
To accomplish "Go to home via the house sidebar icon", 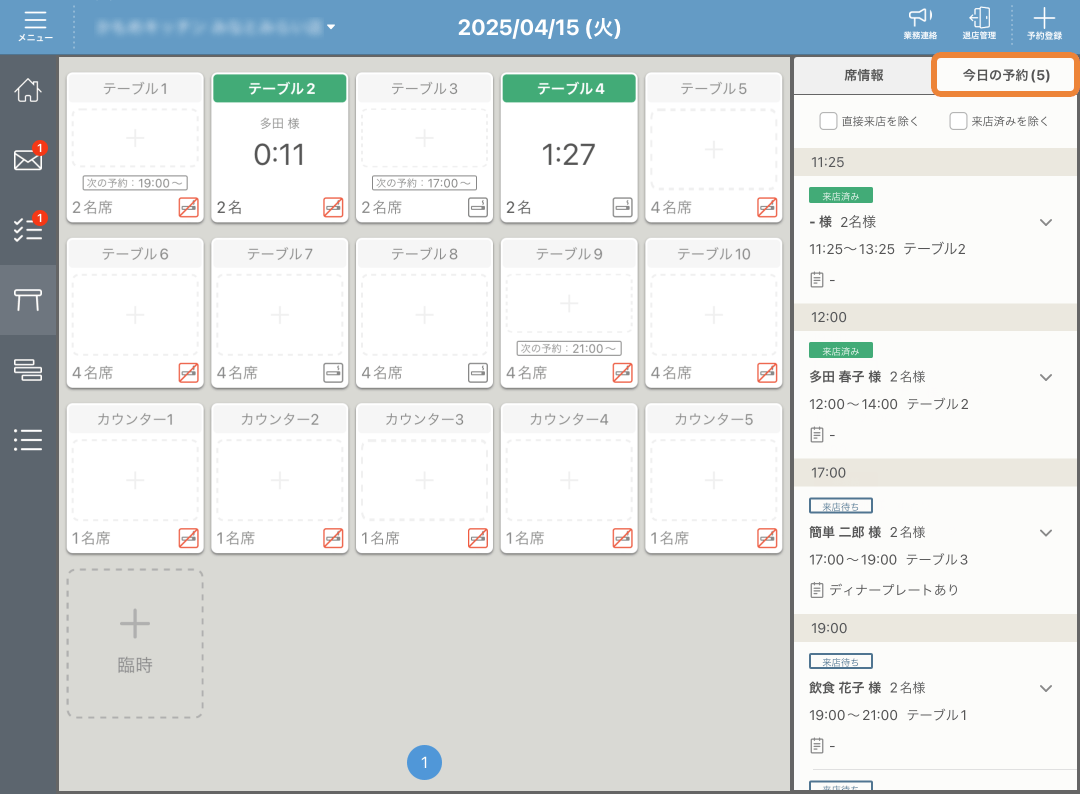I will tap(28, 90).
